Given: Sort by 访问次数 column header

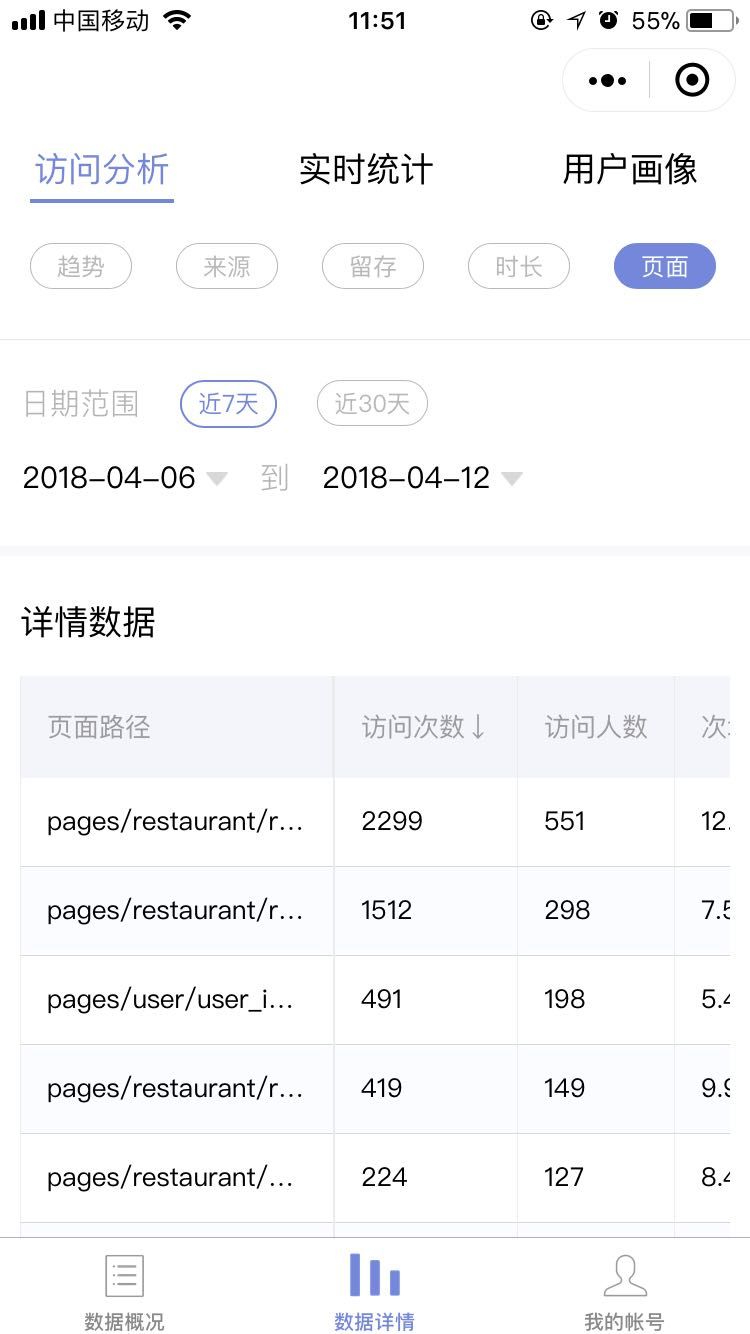Looking at the screenshot, I should click(x=425, y=727).
